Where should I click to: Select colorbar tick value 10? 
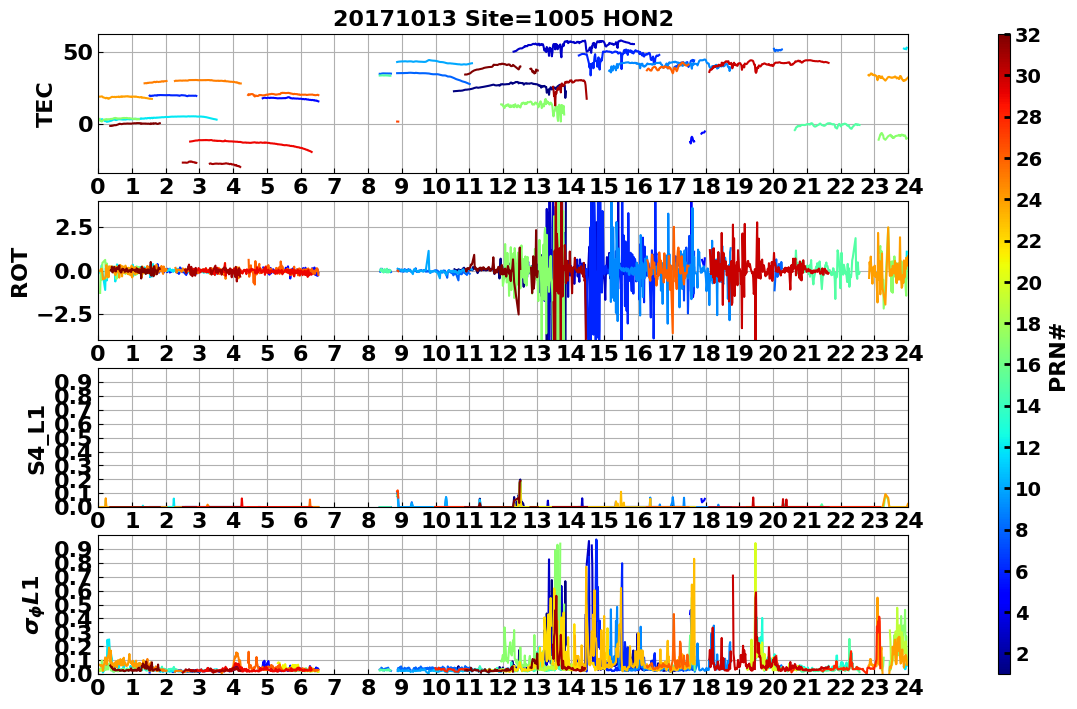click(x=1028, y=488)
